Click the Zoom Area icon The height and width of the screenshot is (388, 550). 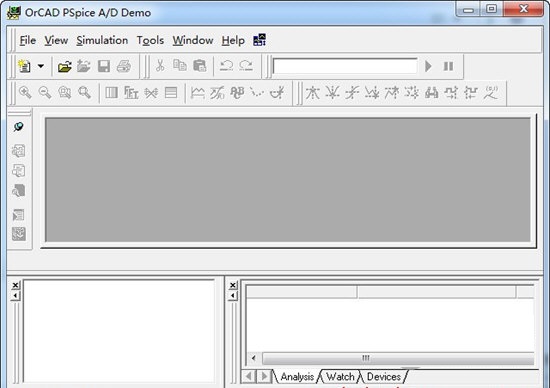(x=64, y=93)
